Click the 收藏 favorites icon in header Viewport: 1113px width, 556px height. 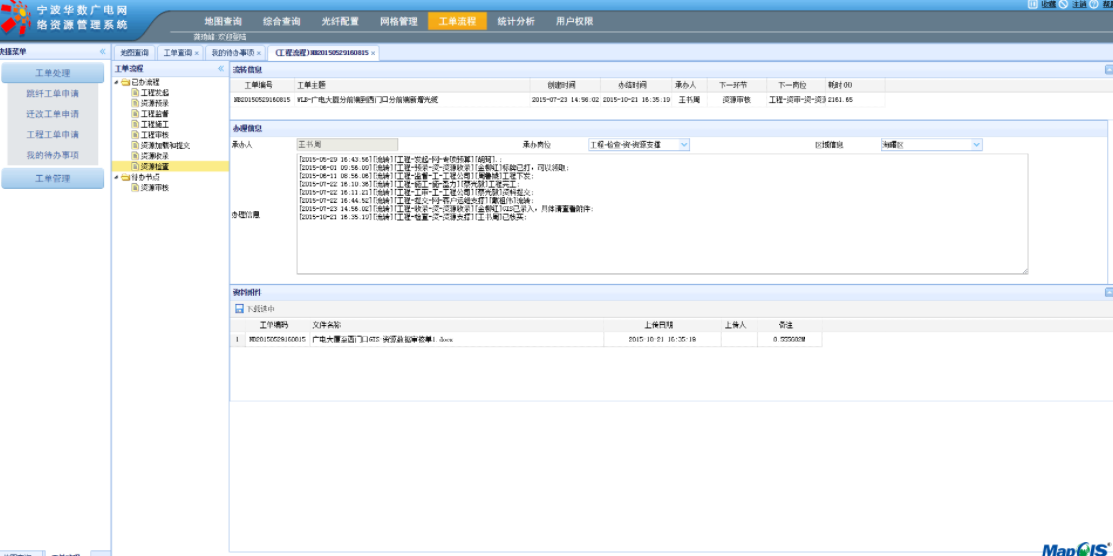point(1033,5)
